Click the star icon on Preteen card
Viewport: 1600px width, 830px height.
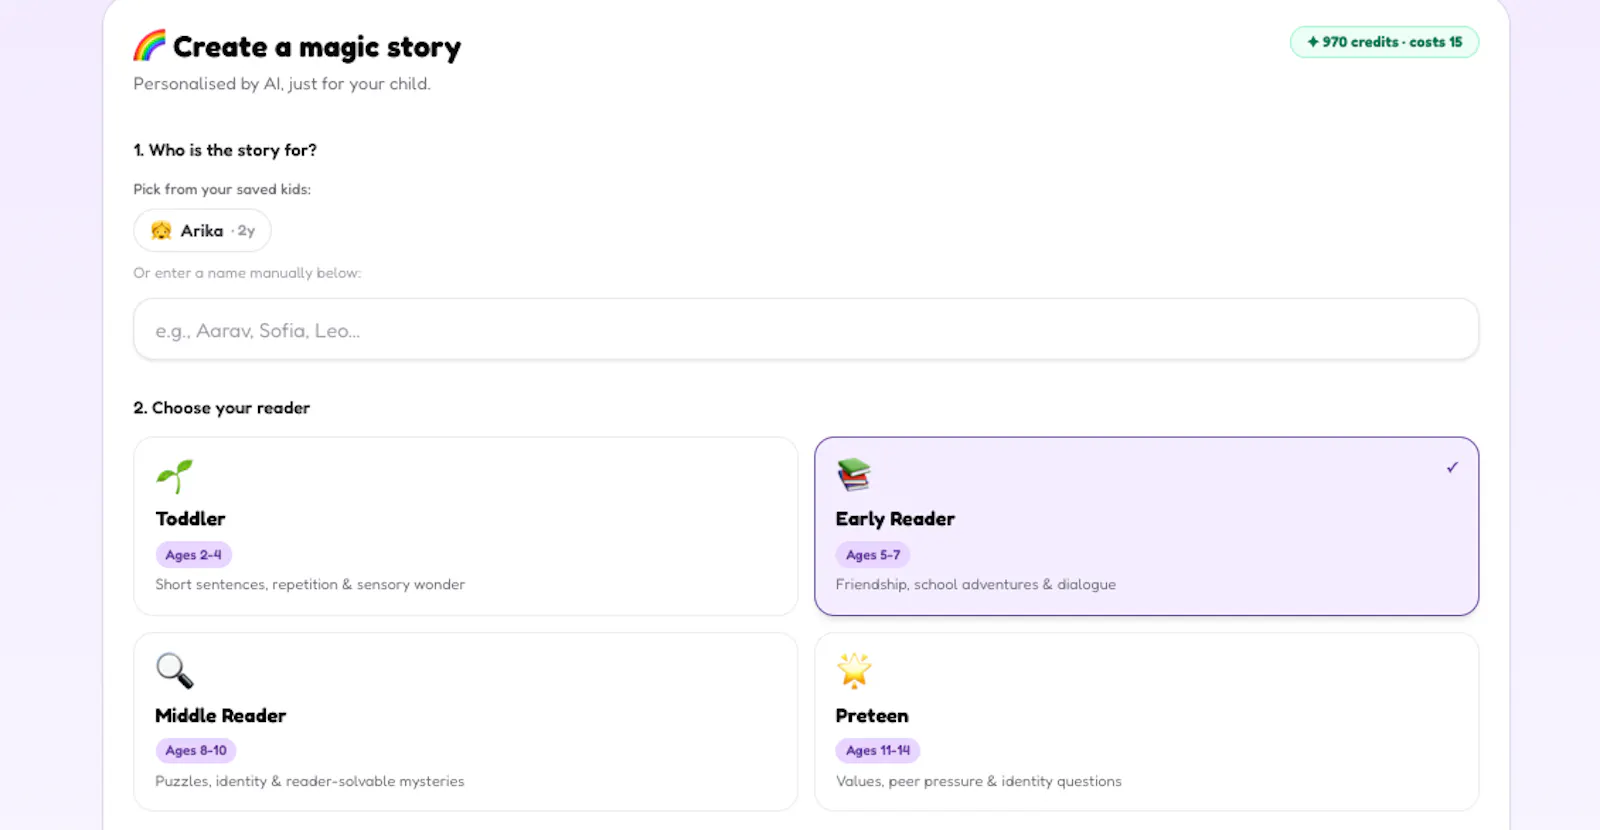coord(854,670)
